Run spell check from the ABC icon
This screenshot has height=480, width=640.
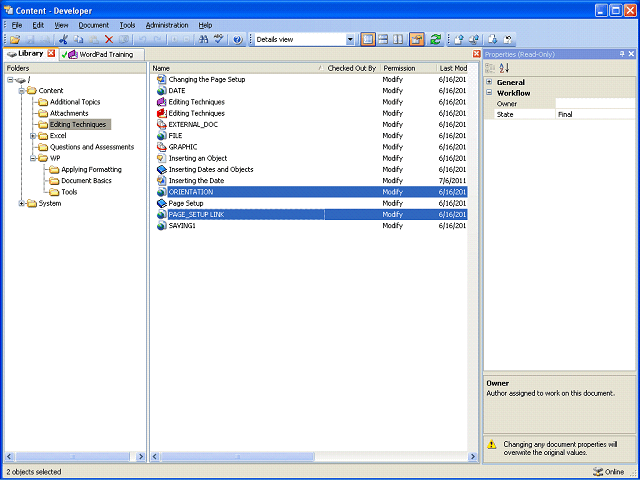click(x=219, y=40)
